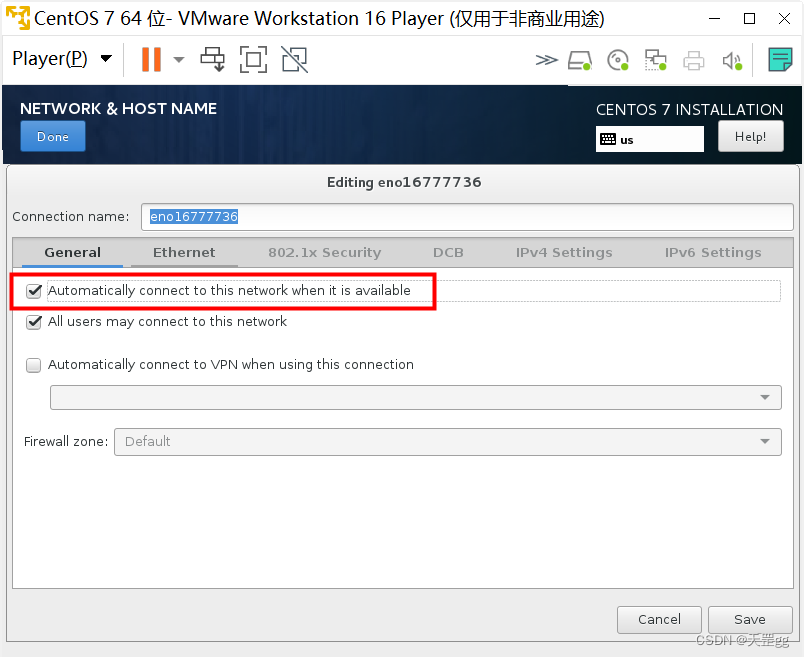Open the Help! button
This screenshot has height=657, width=804.
751,136
